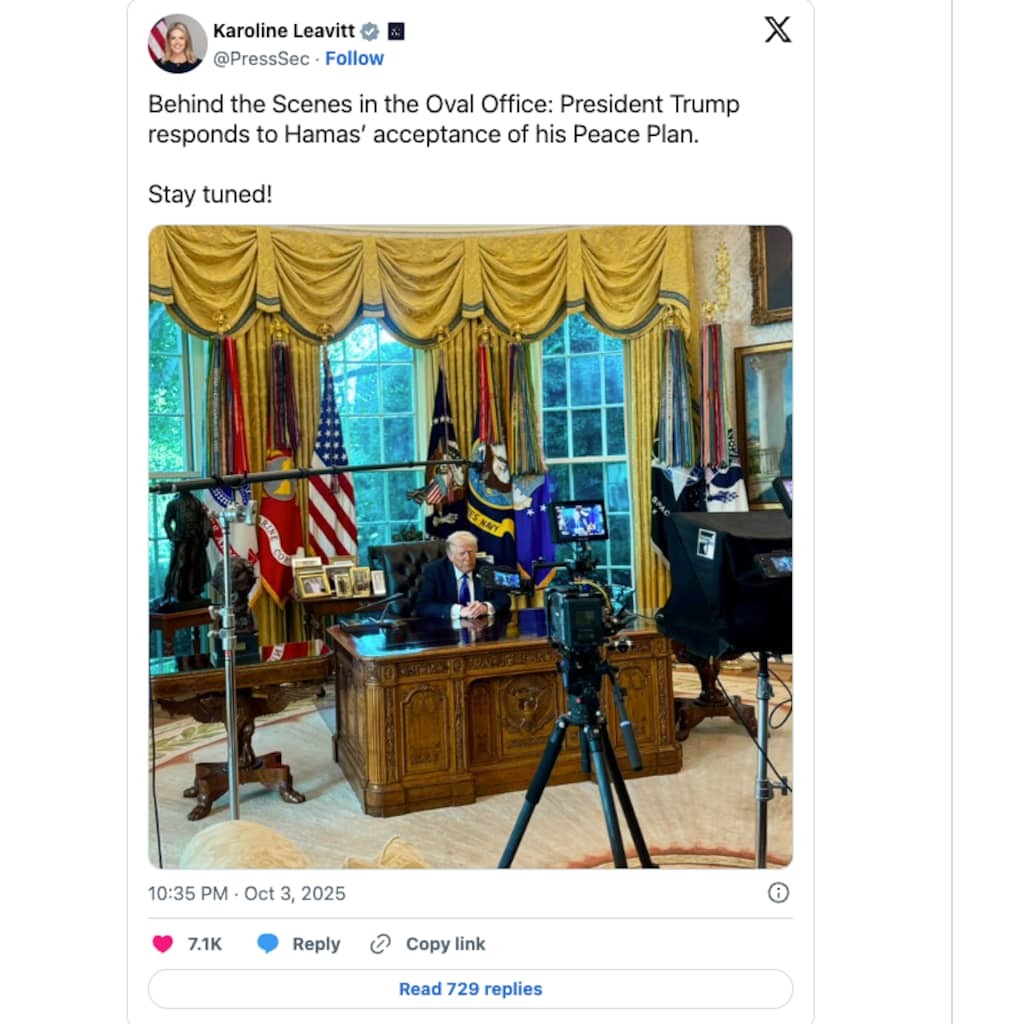Click the grey verified checkmark badge

coord(370,31)
